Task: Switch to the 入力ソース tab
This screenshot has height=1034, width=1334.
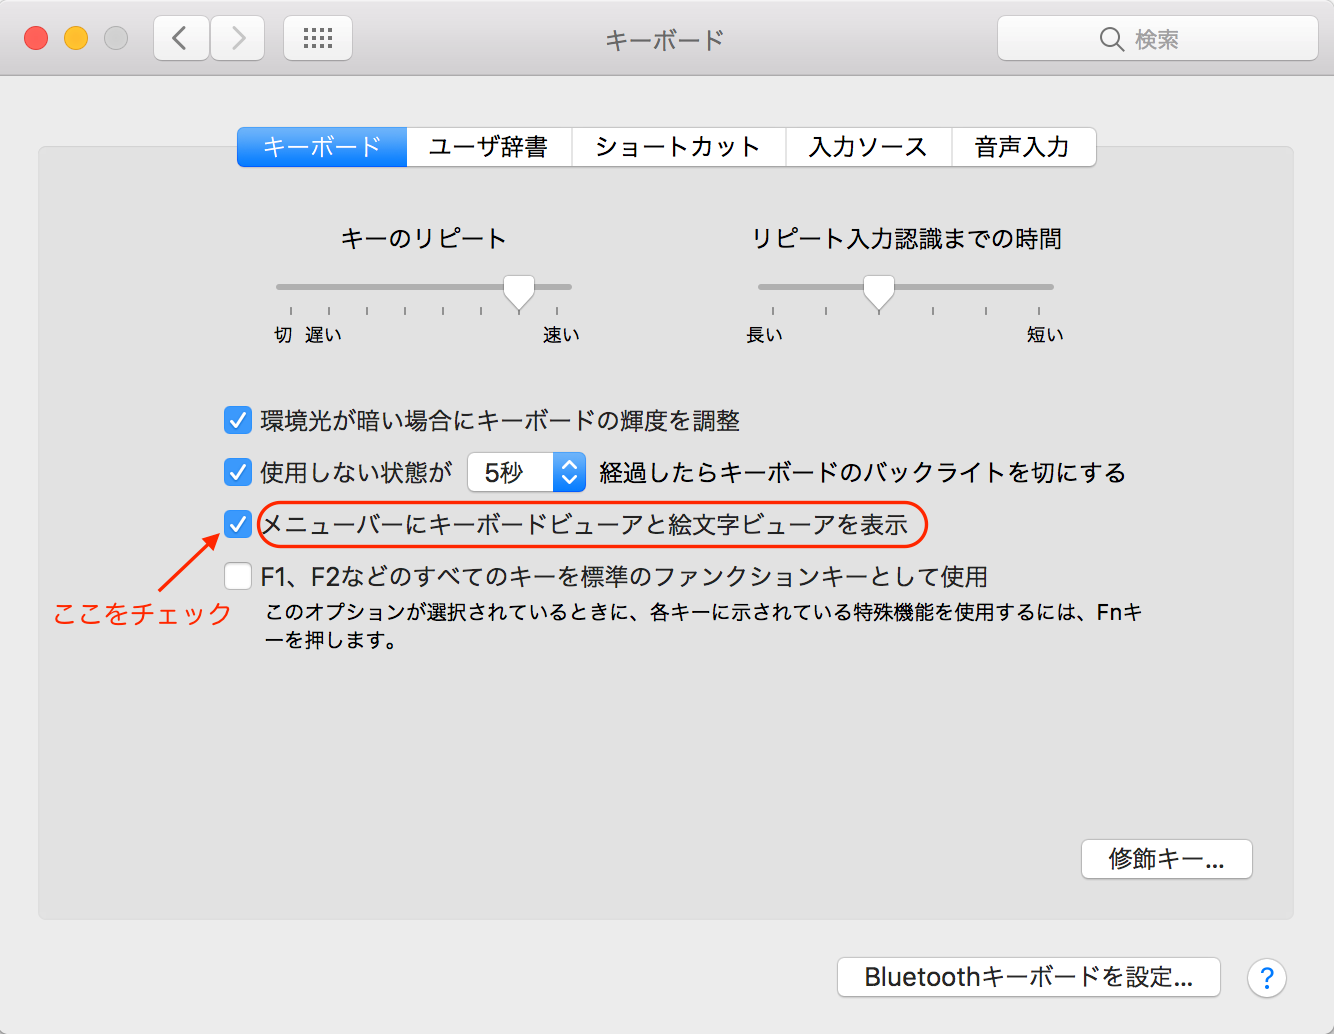Action: click(x=868, y=147)
